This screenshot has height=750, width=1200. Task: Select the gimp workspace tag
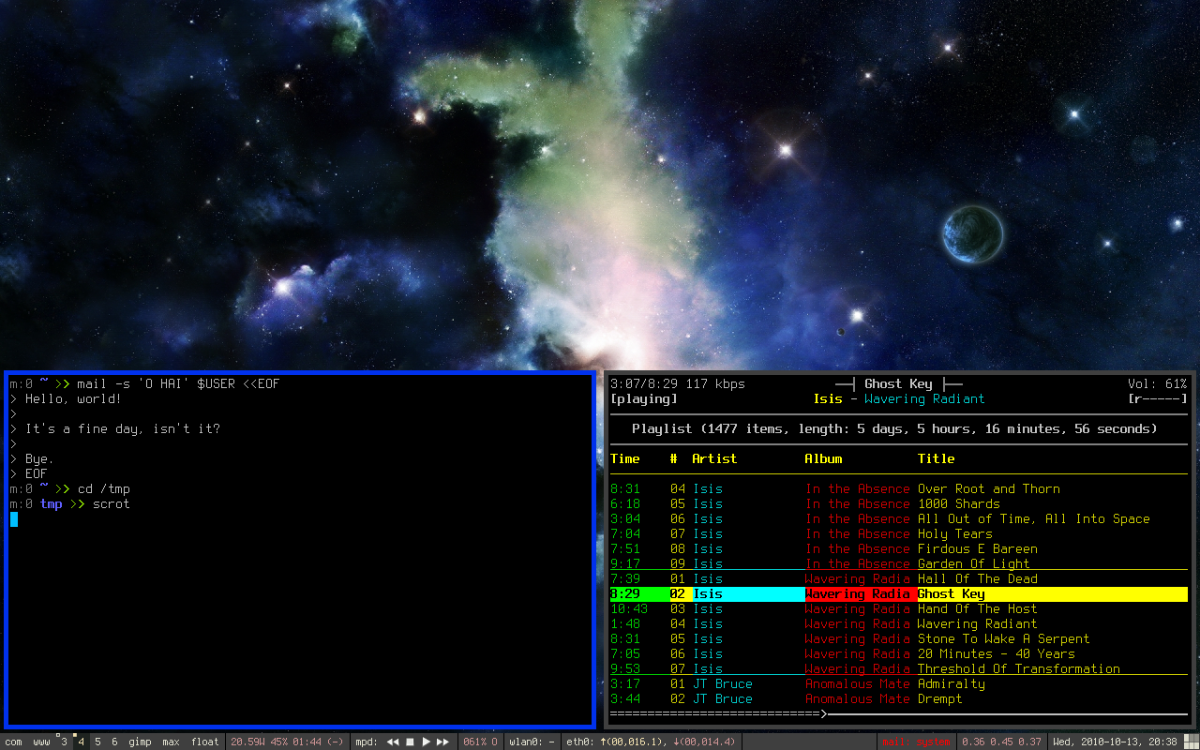140,742
